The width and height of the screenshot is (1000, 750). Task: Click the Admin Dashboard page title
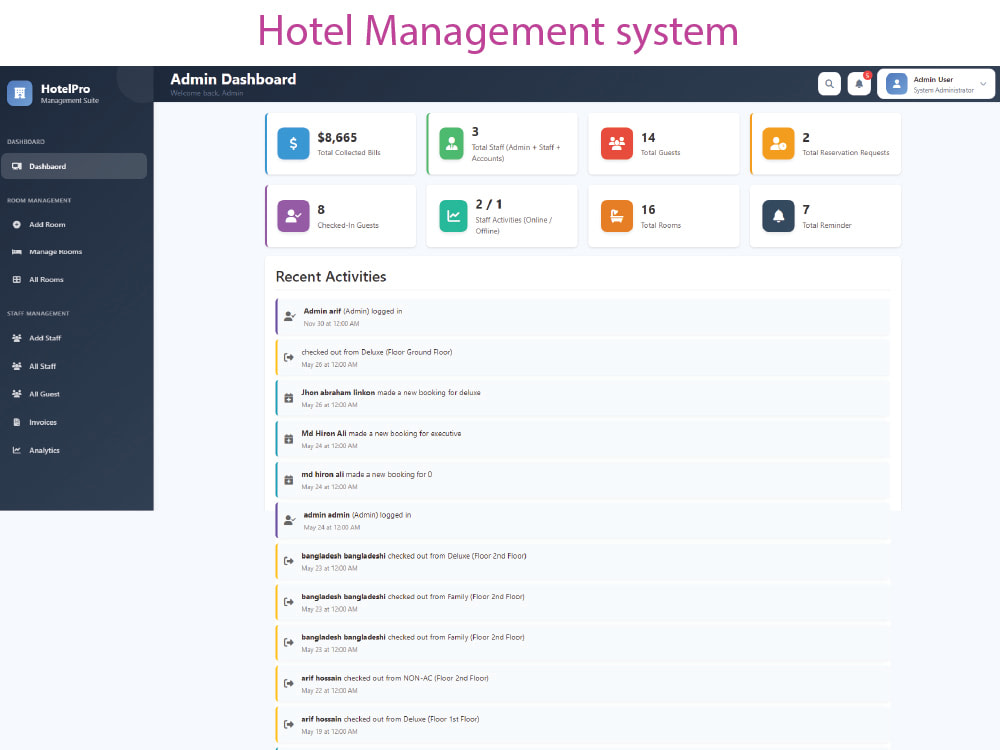(233, 79)
